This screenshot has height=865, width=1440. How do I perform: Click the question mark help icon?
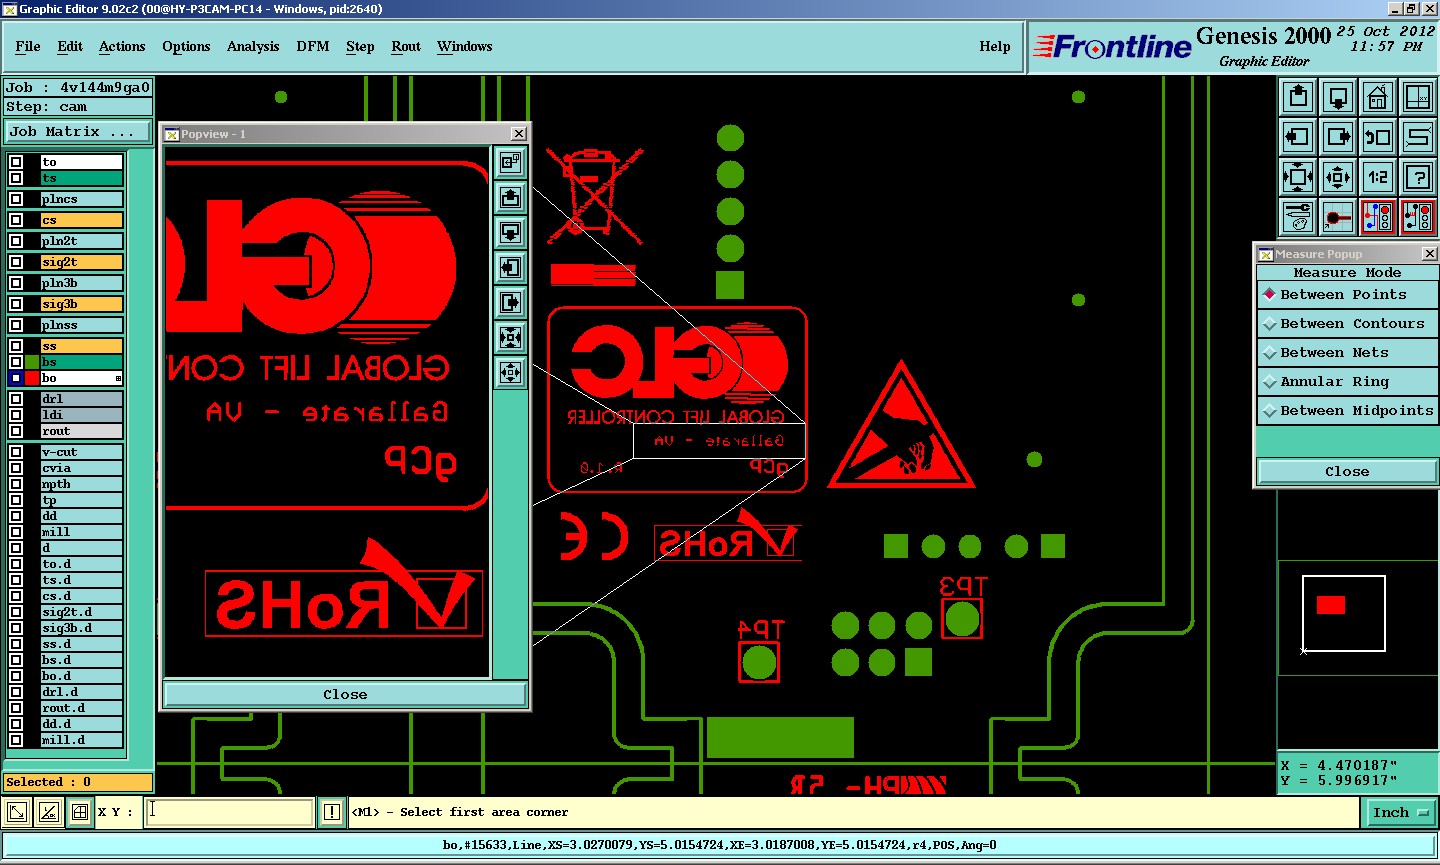pos(1418,177)
